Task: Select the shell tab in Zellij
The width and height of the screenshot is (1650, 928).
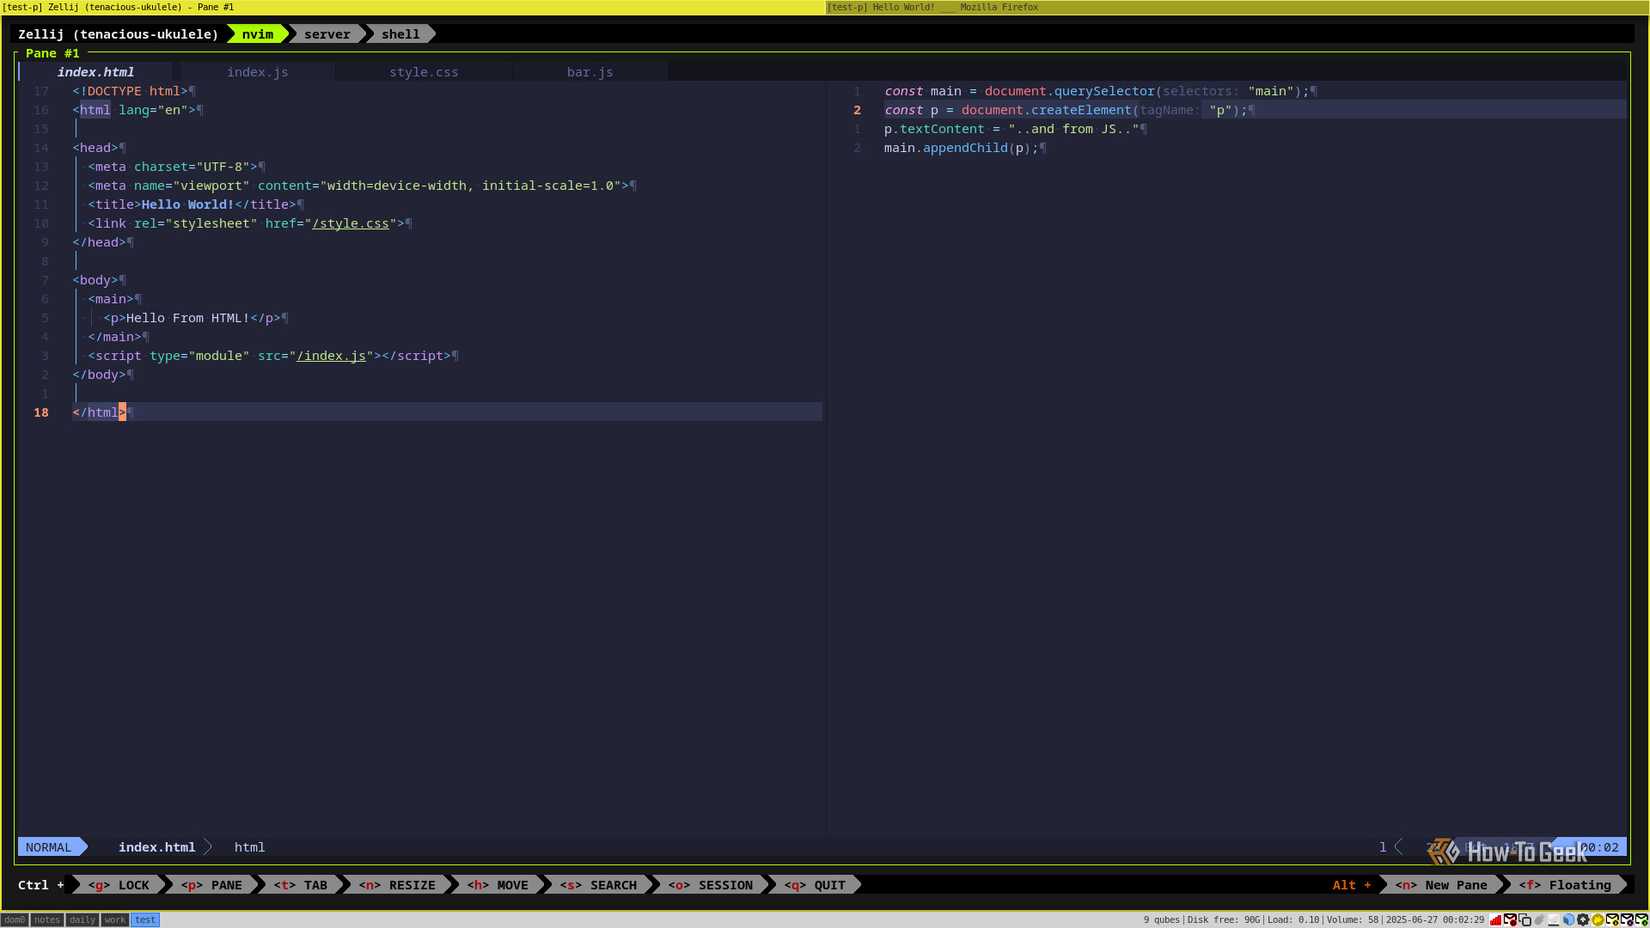Action: (399, 34)
